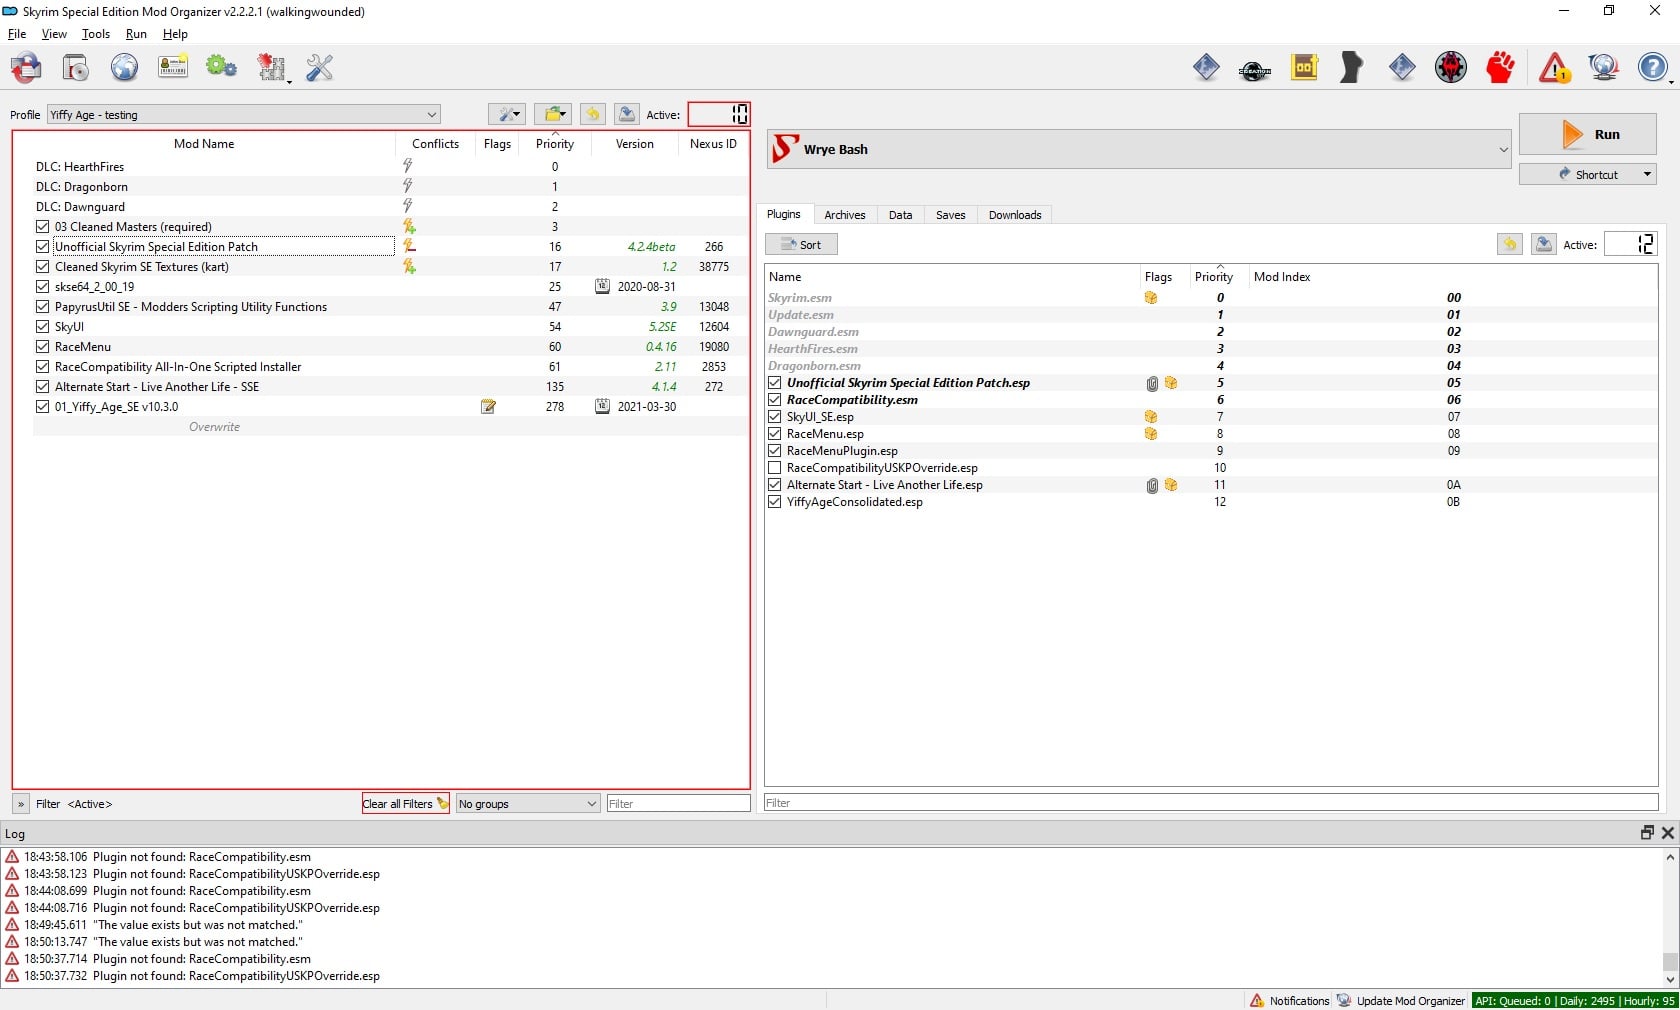Open the Shortcut dropdown button
The height and width of the screenshot is (1010, 1680).
[1588, 174]
